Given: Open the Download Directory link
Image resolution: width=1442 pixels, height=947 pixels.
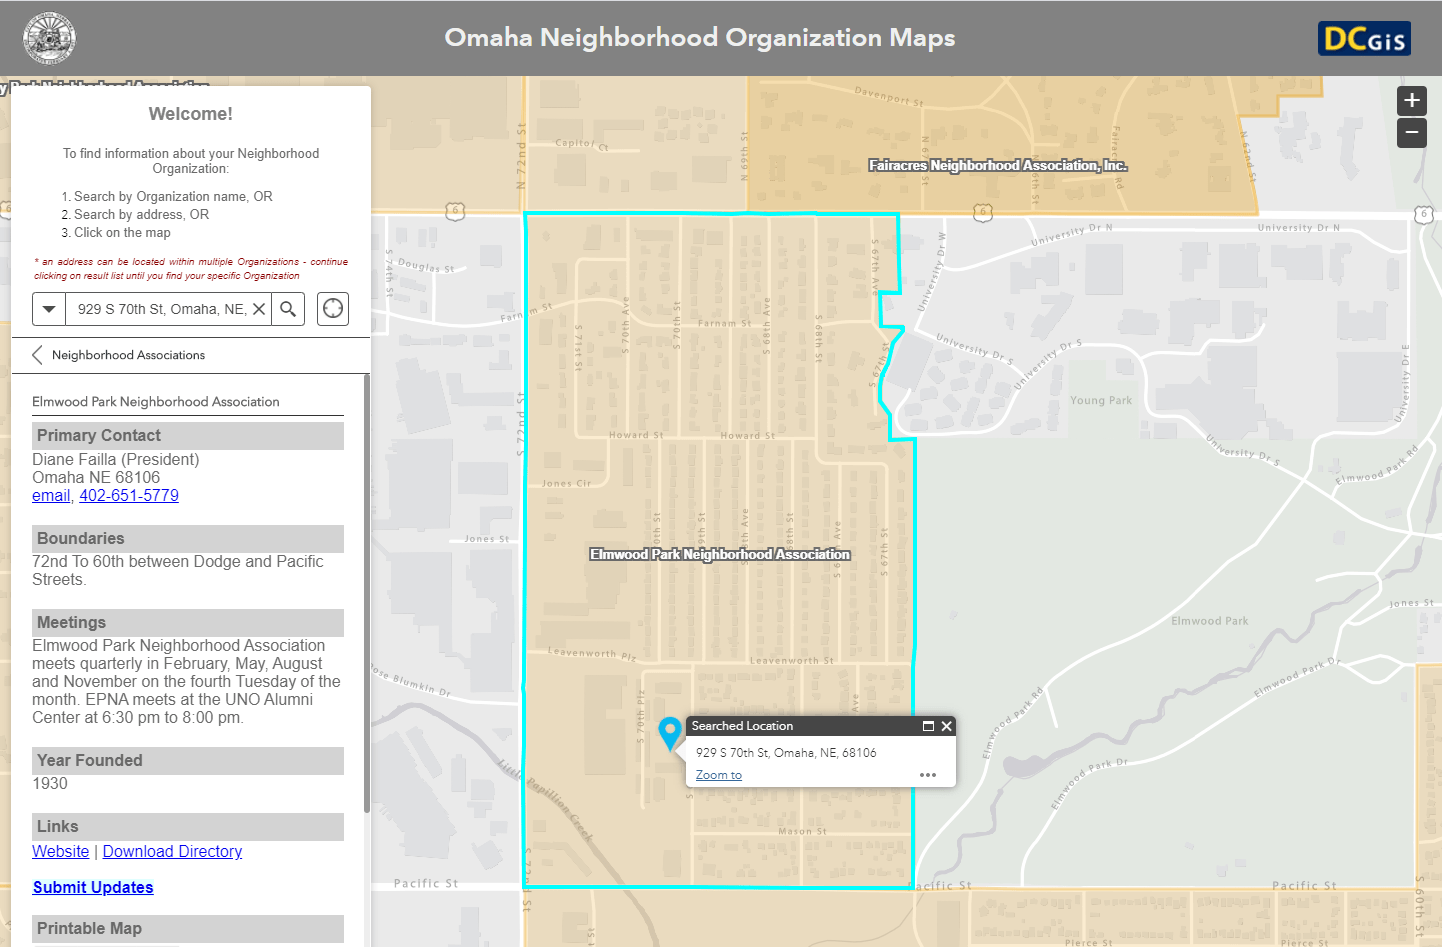Looking at the screenshot, I should tap(171, 851).
